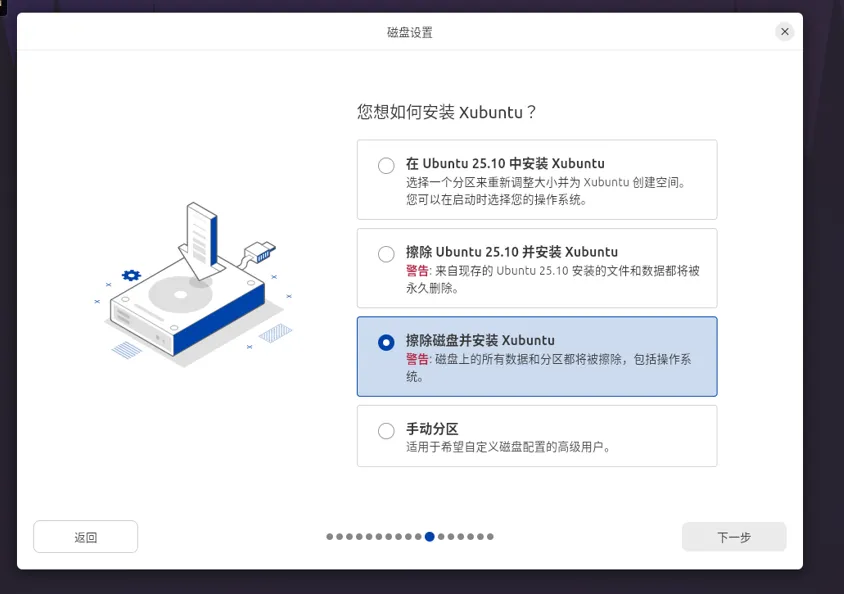Click the 磁盘设置 window title
This screenshot has height=594, width=844.
click(x=410, y=32)
